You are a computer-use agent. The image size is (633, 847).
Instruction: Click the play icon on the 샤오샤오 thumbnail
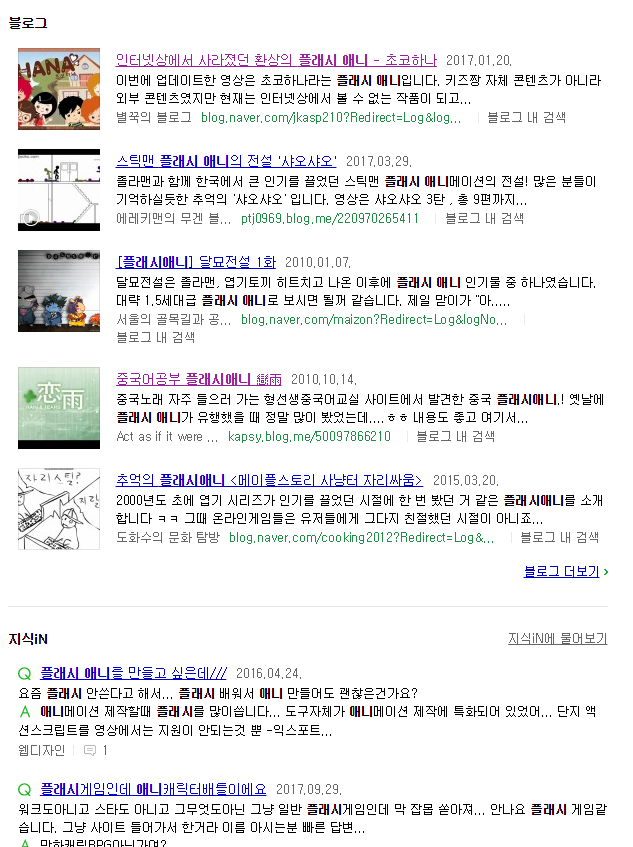tap(30, 218)
